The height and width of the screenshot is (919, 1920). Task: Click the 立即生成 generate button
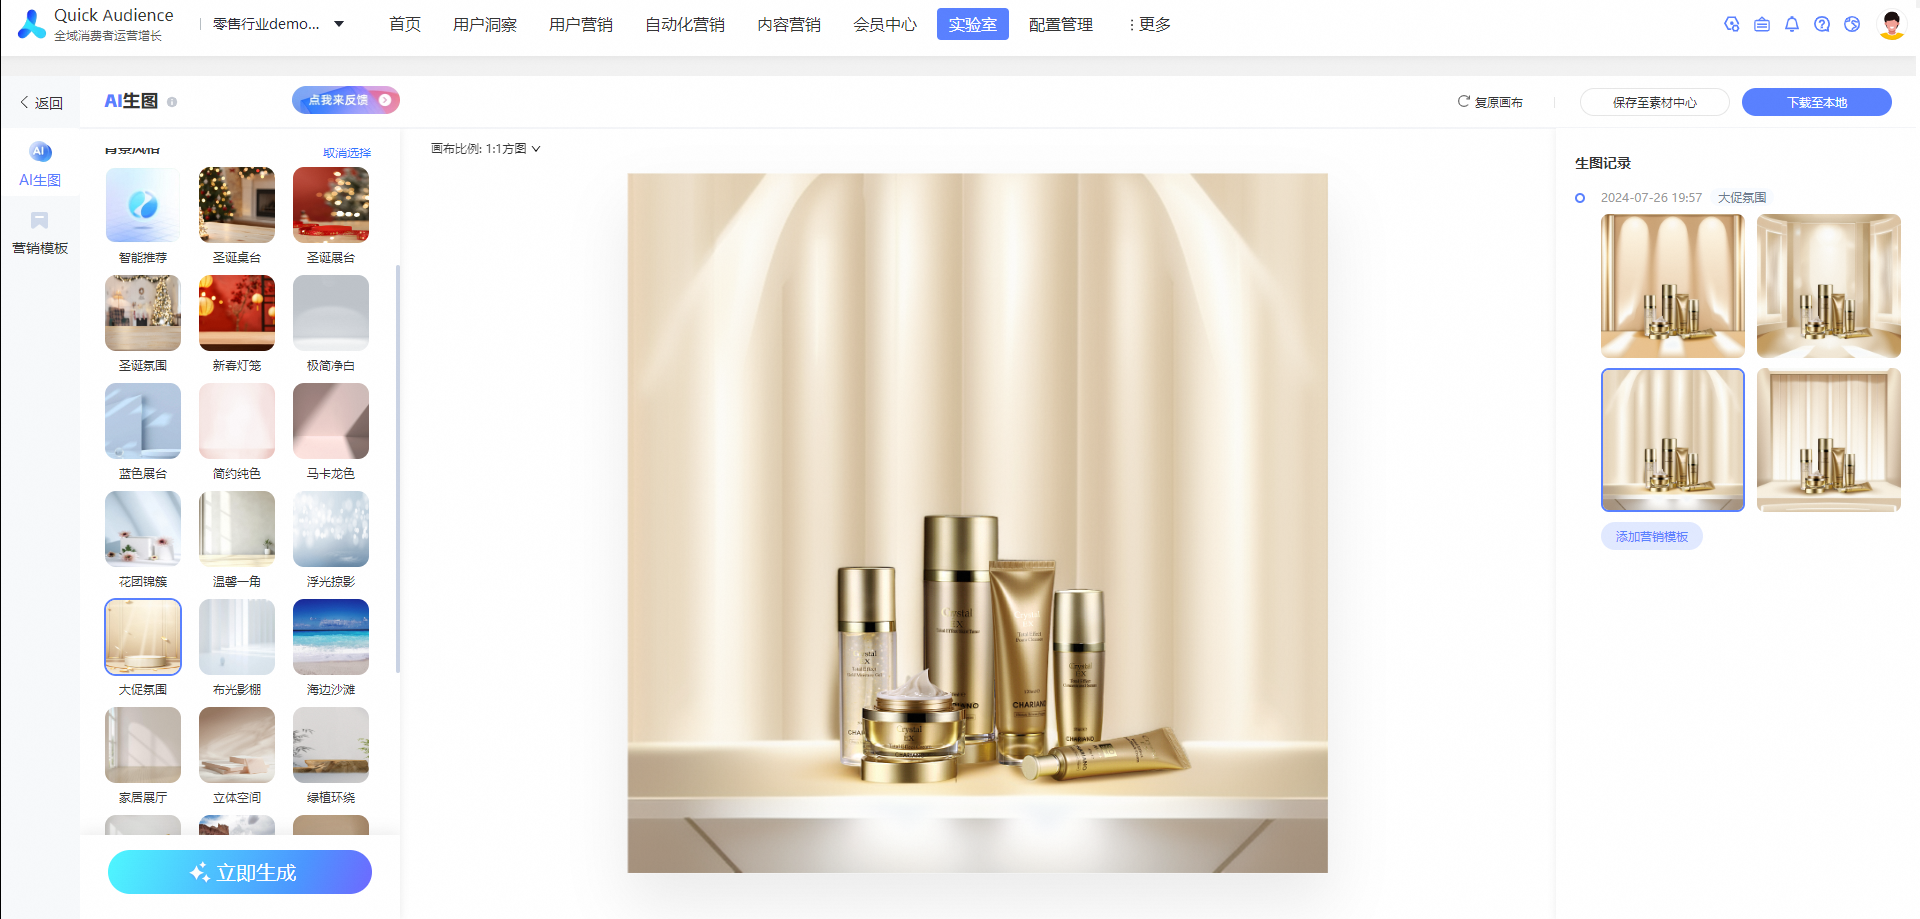(x=240, y=872)
